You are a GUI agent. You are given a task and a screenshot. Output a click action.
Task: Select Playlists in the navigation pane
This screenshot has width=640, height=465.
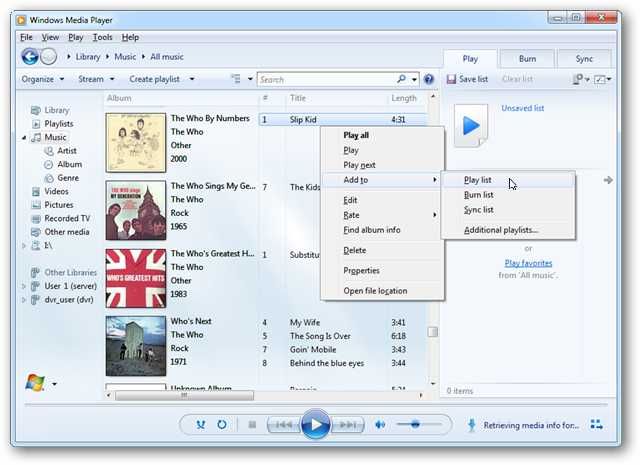(59, 124)
